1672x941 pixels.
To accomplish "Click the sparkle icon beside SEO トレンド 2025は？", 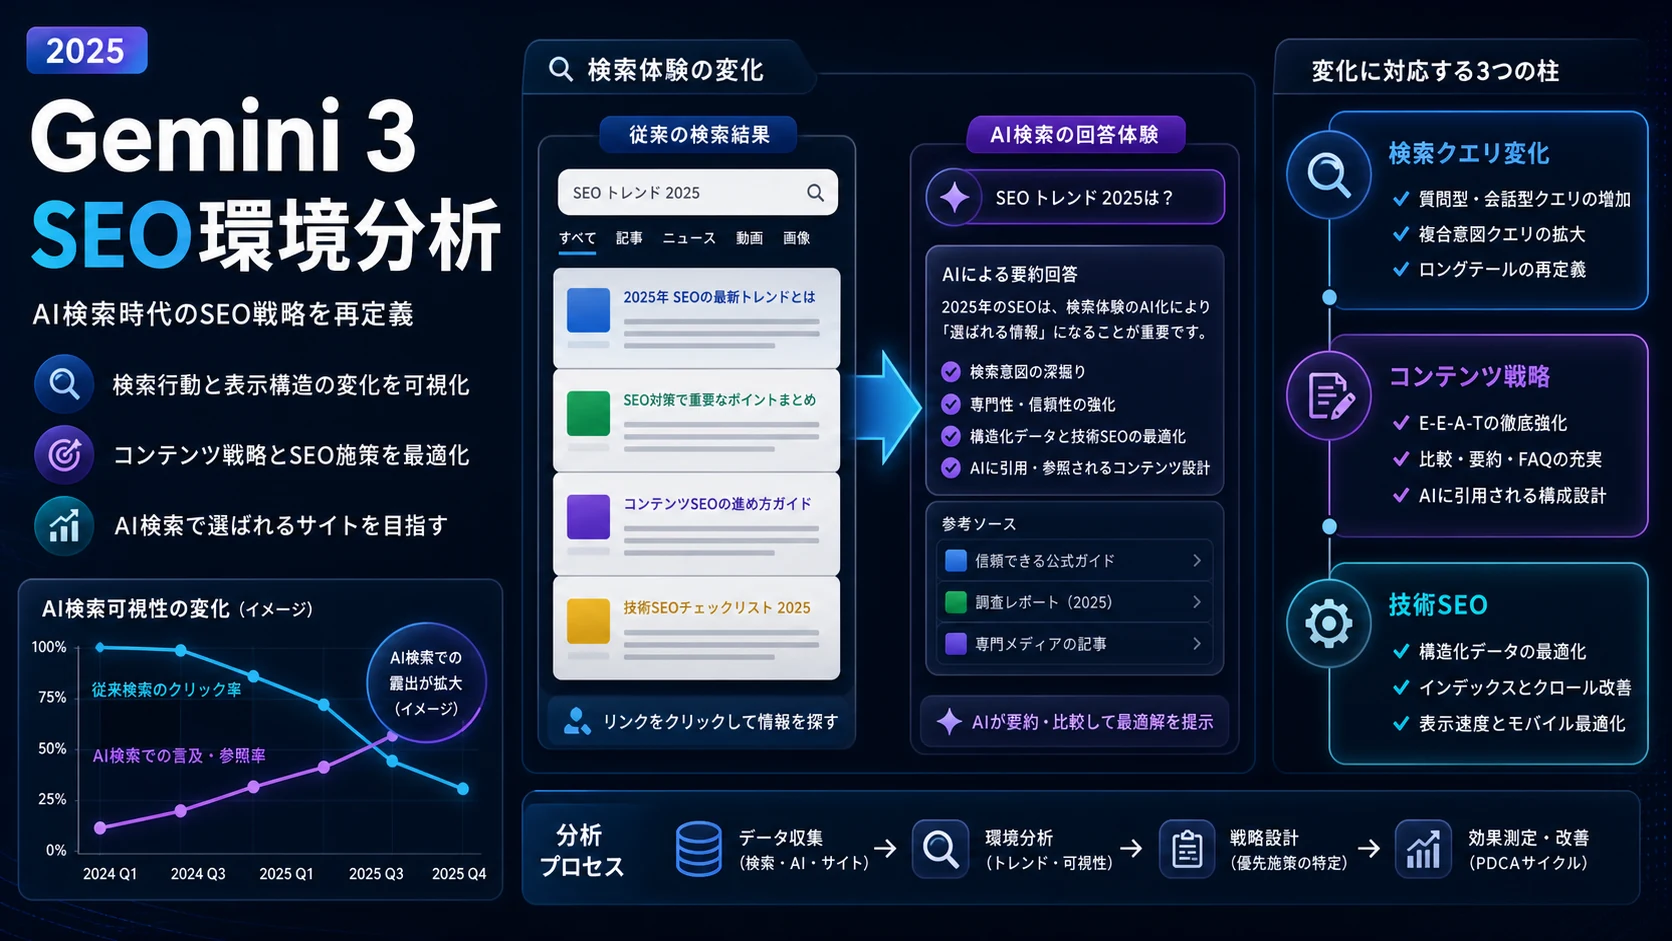I will pyautogui.click(x=955, y=197).
